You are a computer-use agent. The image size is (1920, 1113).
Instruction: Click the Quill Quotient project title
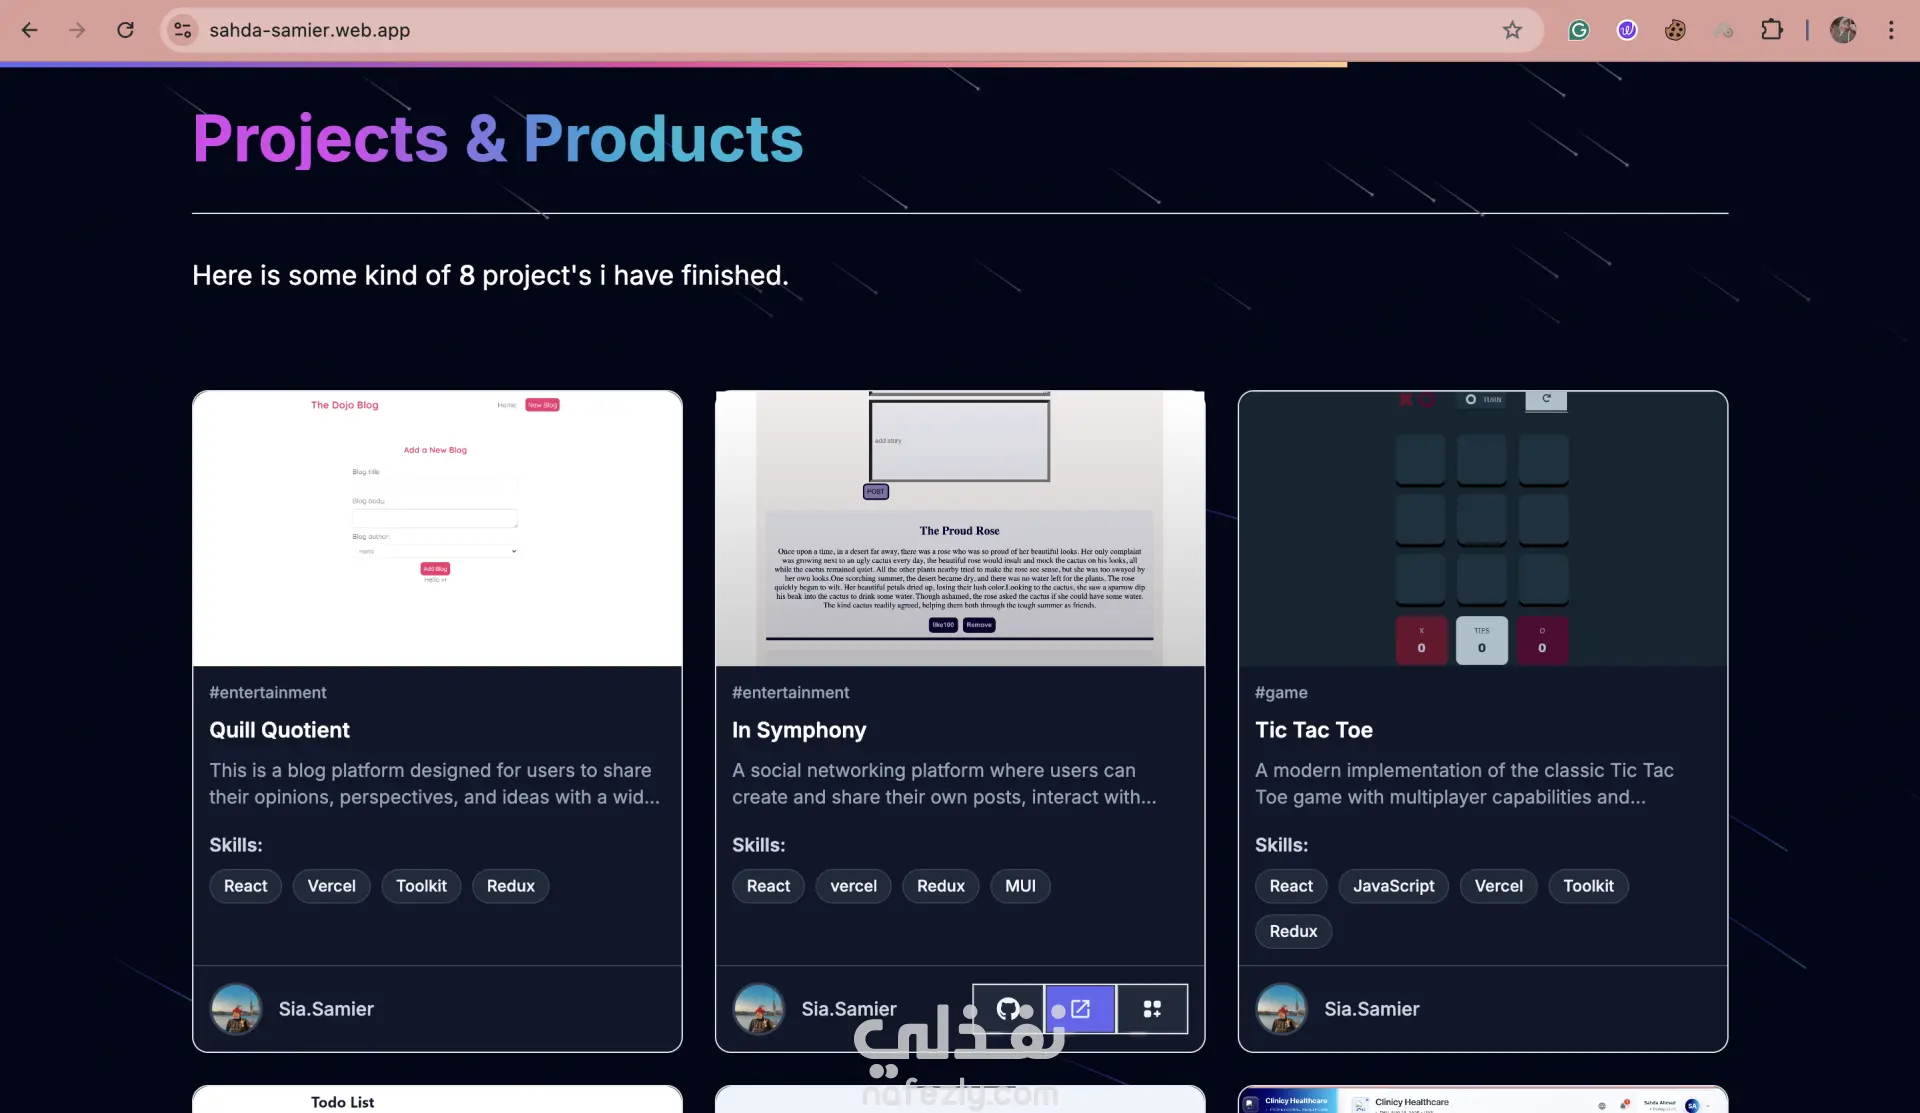pyautogui.click(x=279, y=730)
